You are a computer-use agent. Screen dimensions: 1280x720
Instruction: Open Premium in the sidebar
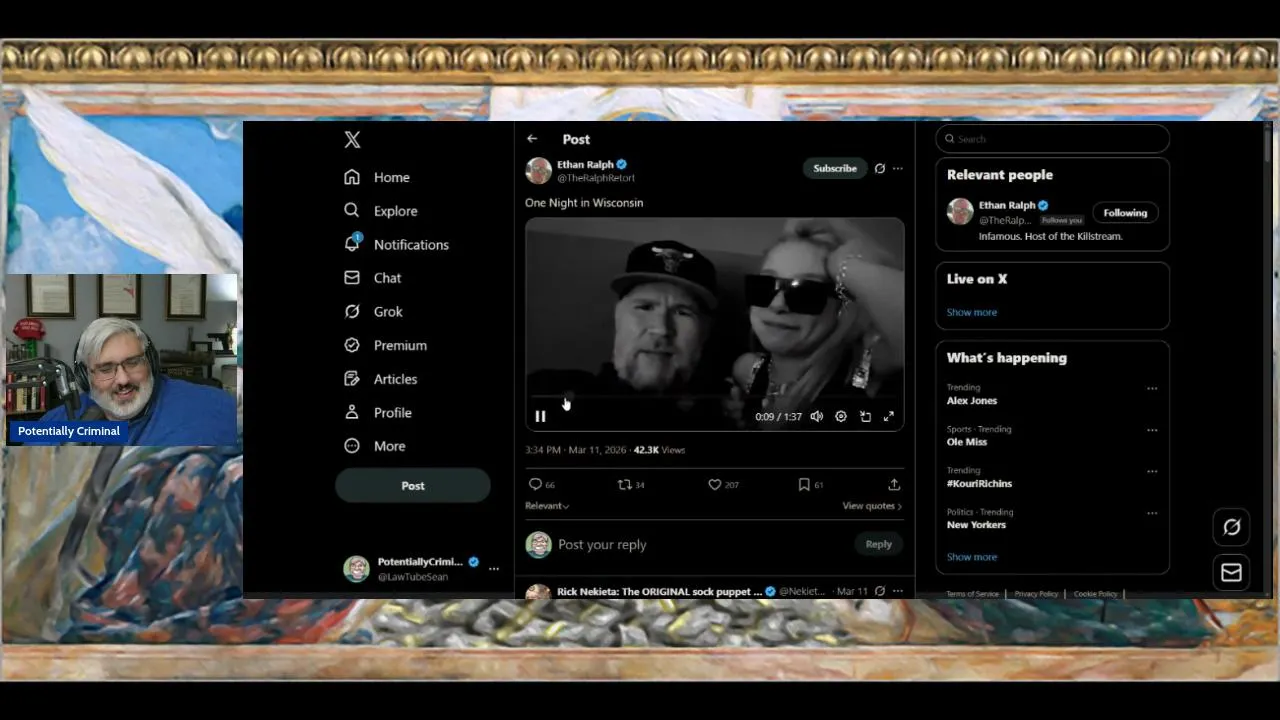coord(385,345)
